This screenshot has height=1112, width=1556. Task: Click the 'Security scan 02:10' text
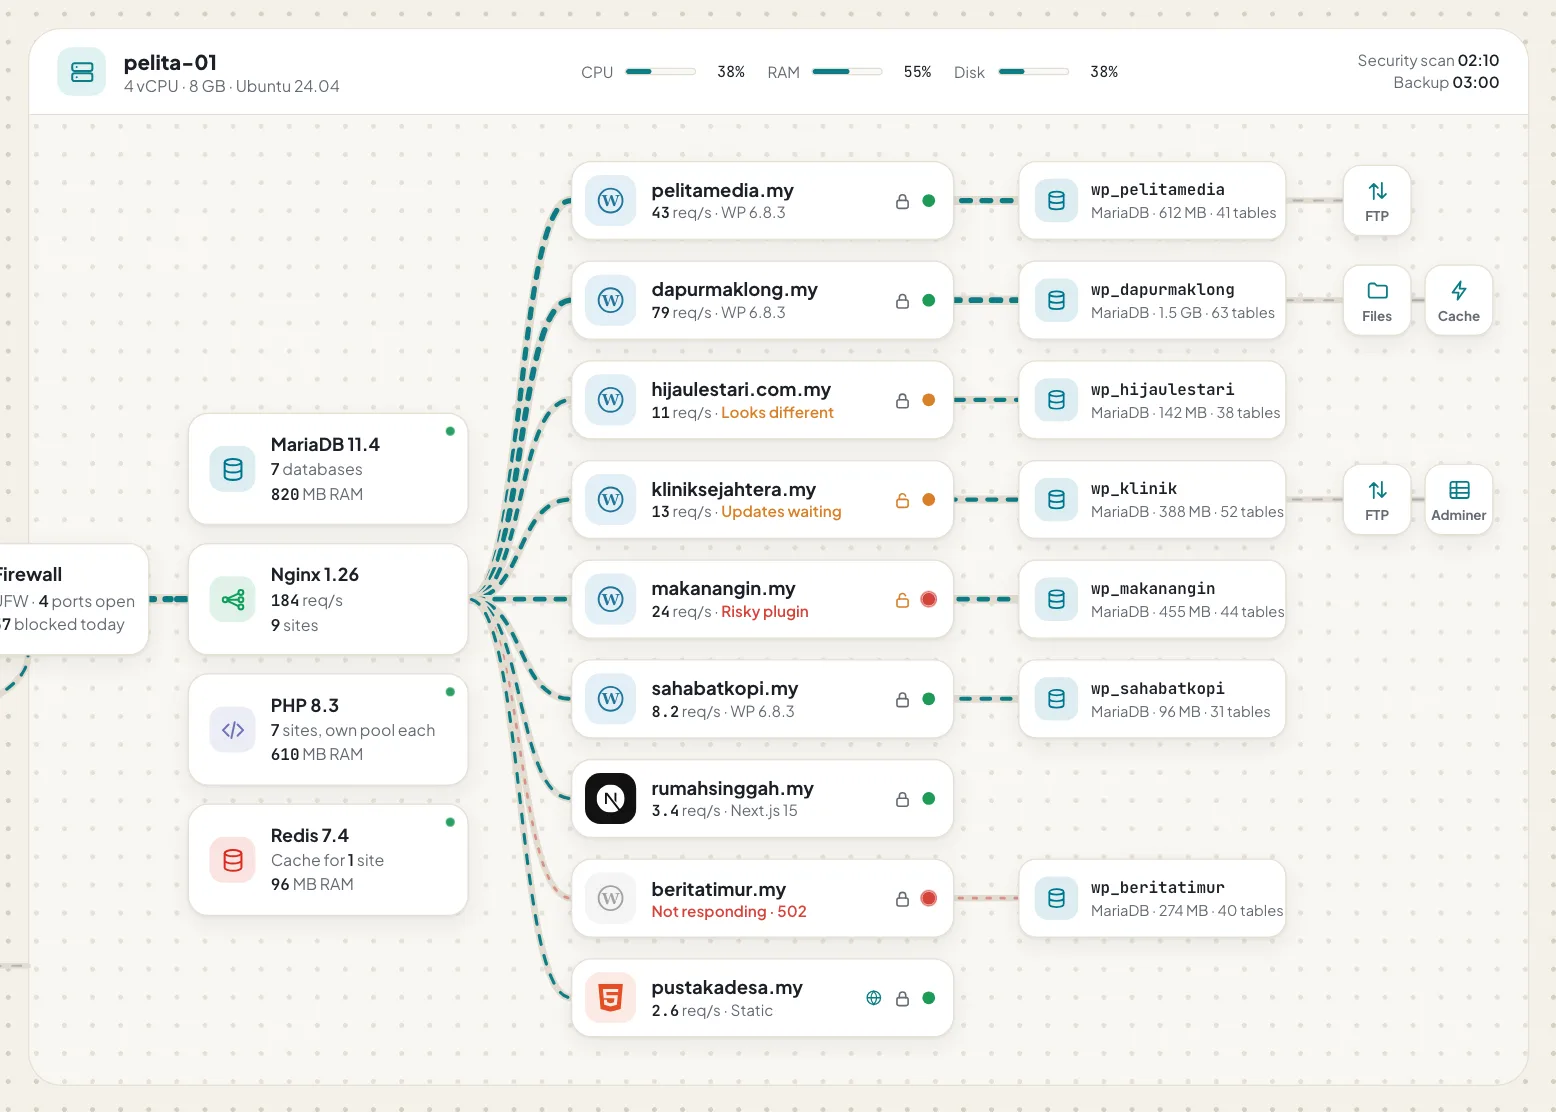pos(1428,61)
